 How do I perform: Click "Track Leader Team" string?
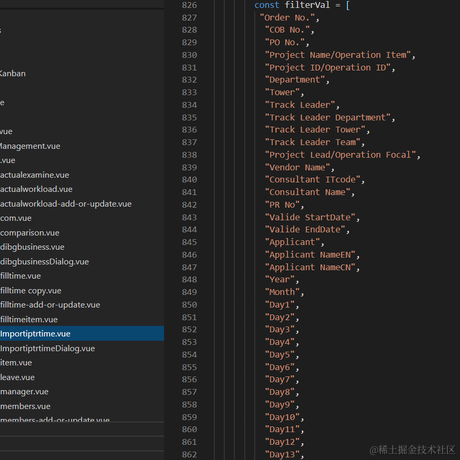[313, 142]
